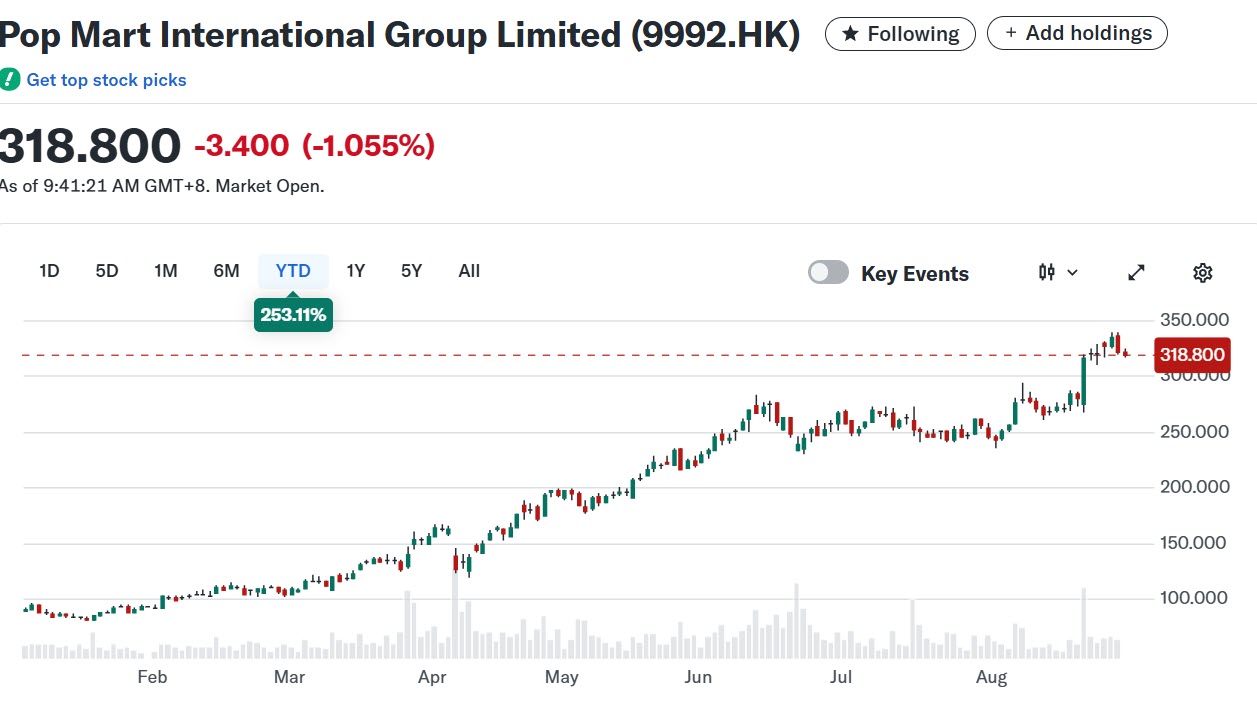The width and height of the screenshot is (1257, 712).
Task: Expand chart to full screen
Action: (x=1136, y=273)
